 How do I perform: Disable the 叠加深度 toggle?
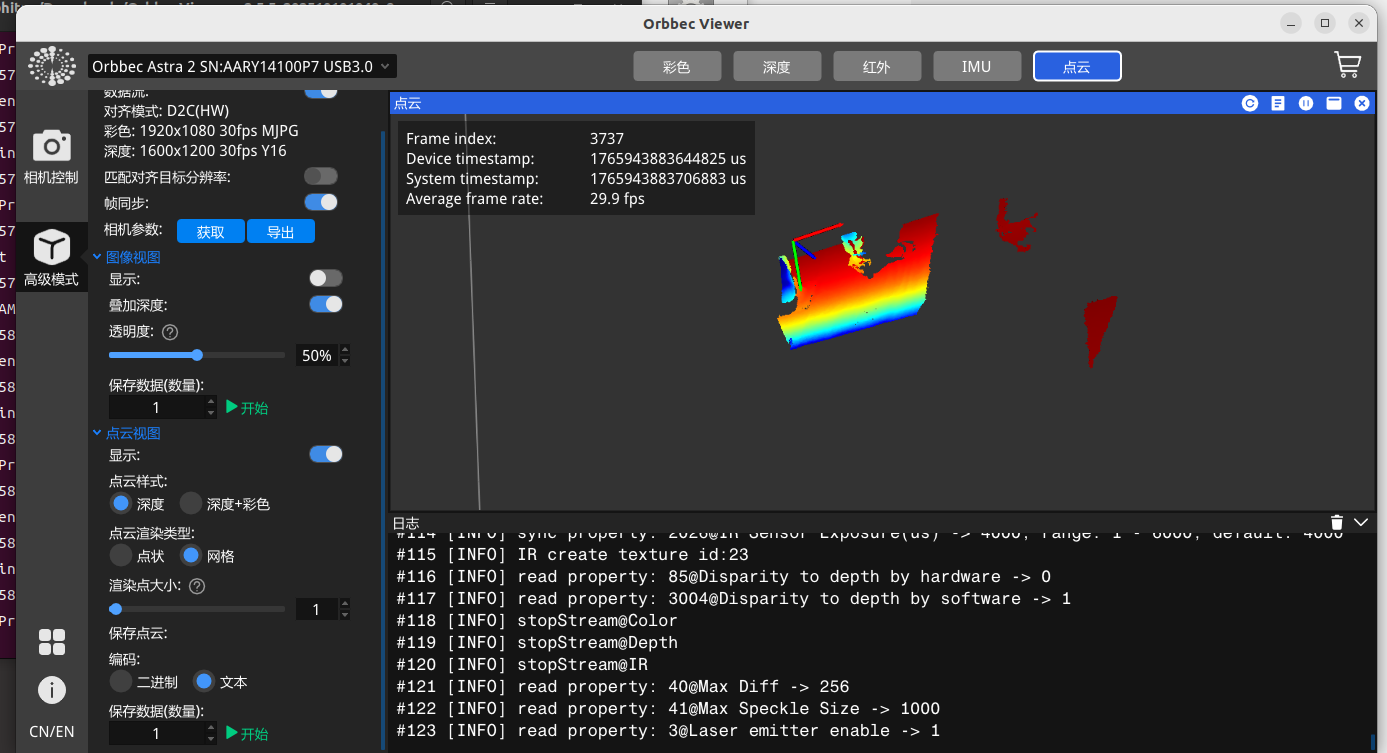click(x=326, y=304)
